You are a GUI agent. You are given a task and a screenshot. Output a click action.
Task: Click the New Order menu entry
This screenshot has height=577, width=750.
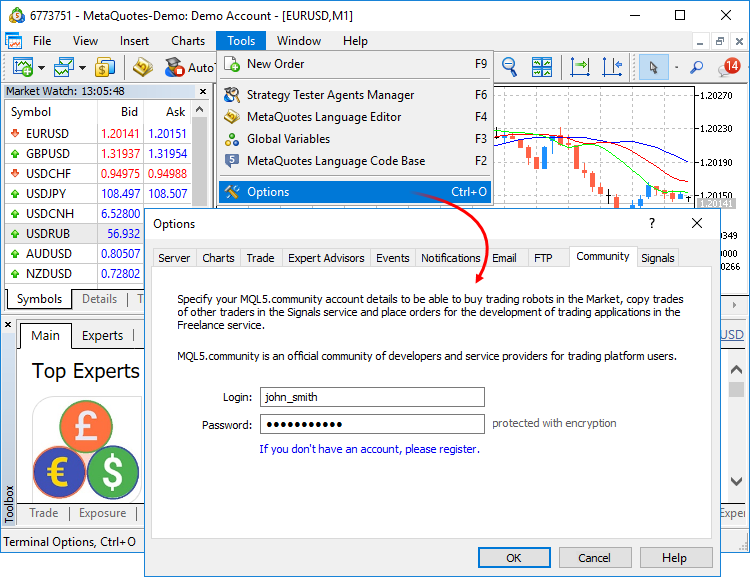pyautogui.click(x=275, y=64)
